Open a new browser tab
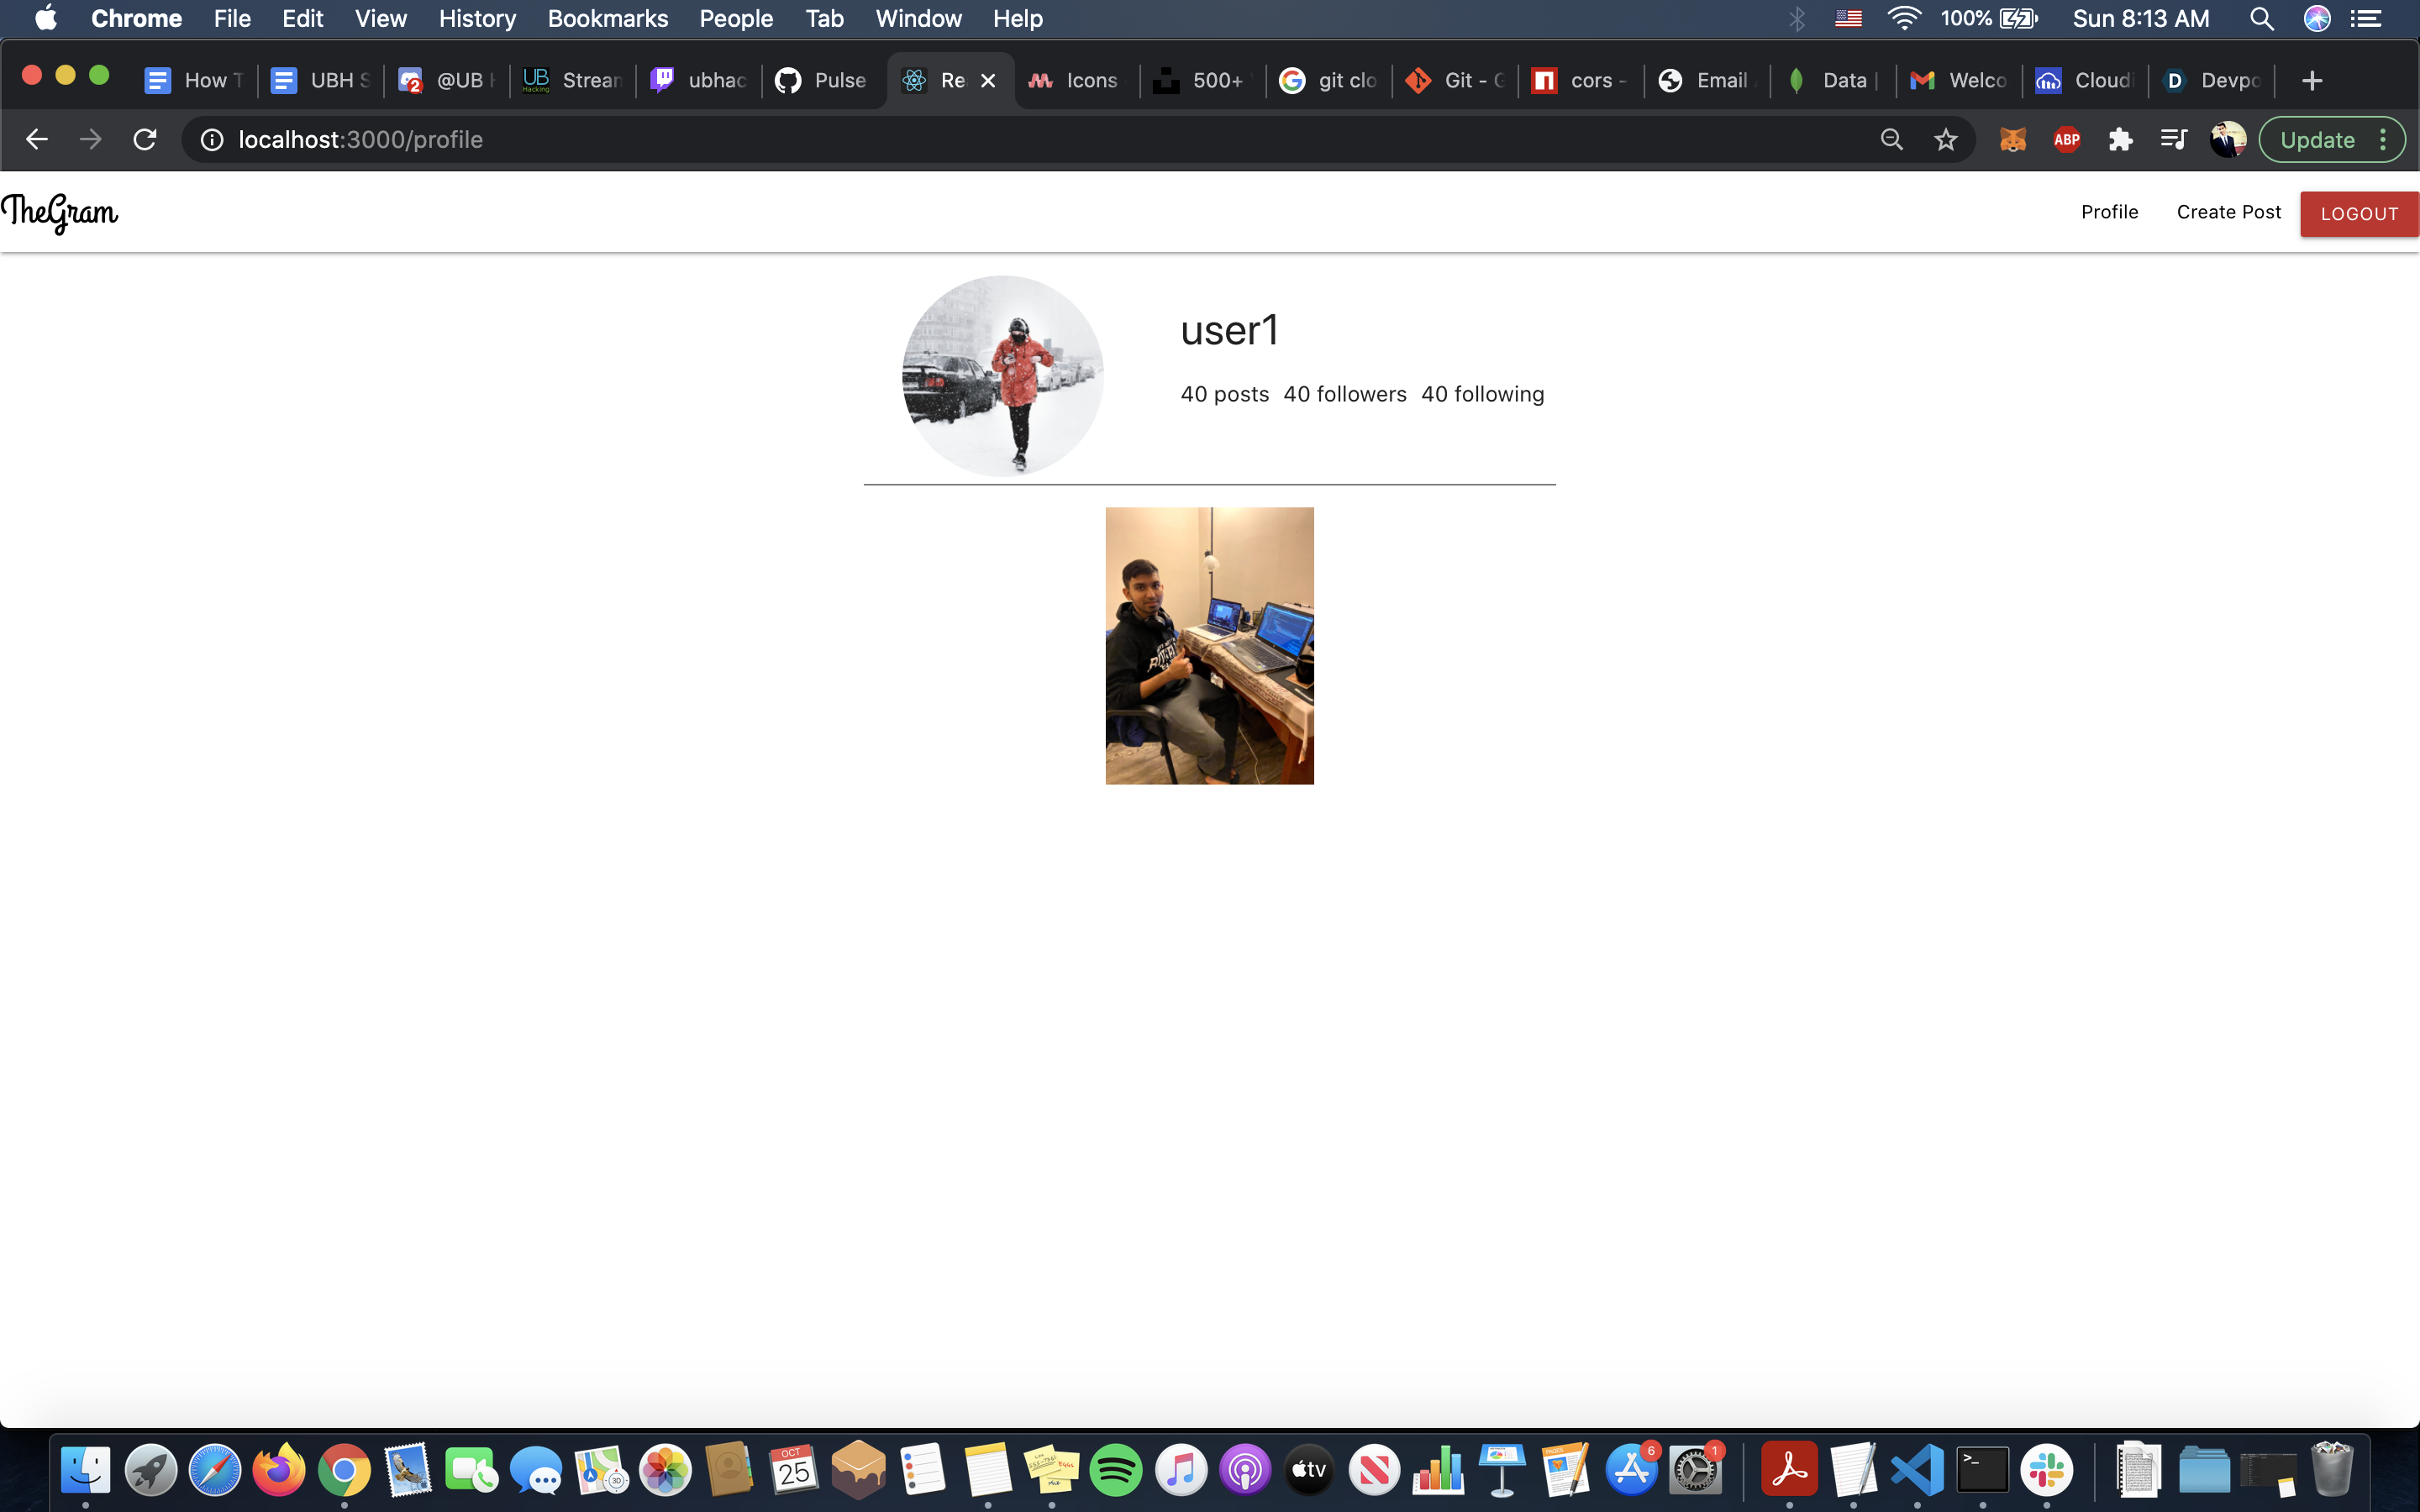The width and height of the screenshot is (2420, 1512). tap(2311, 80)
